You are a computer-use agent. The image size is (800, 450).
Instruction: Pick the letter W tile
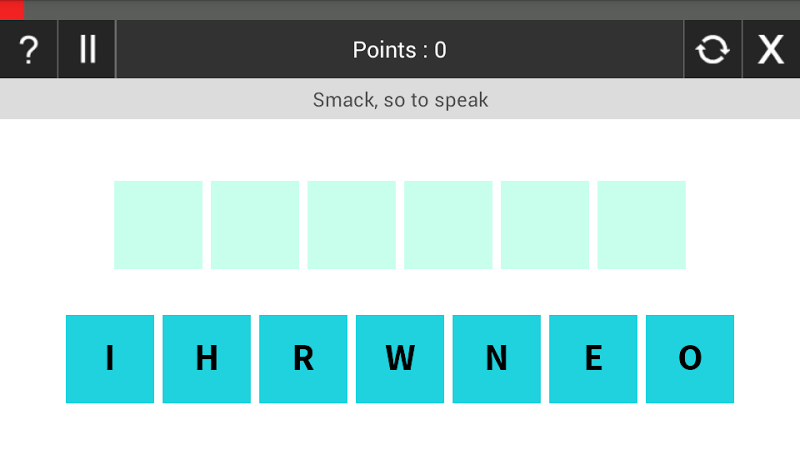click(x=400, y=359)
